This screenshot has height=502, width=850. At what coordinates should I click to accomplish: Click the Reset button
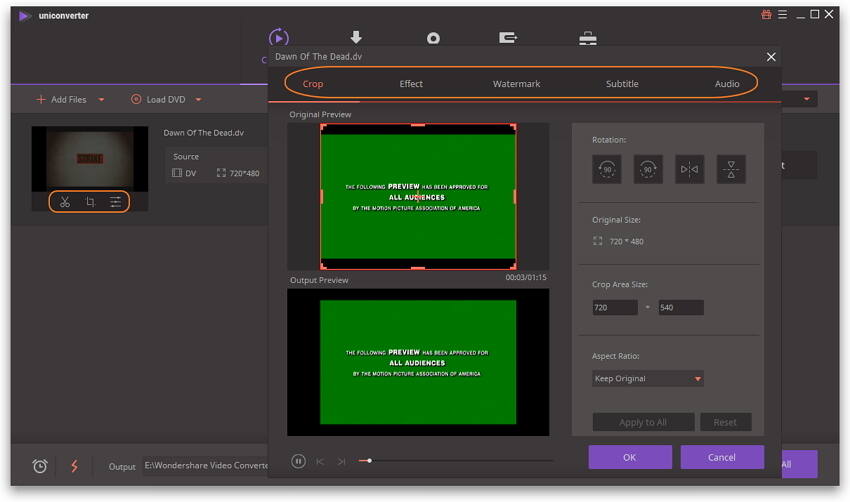click(x=725, y=422)
